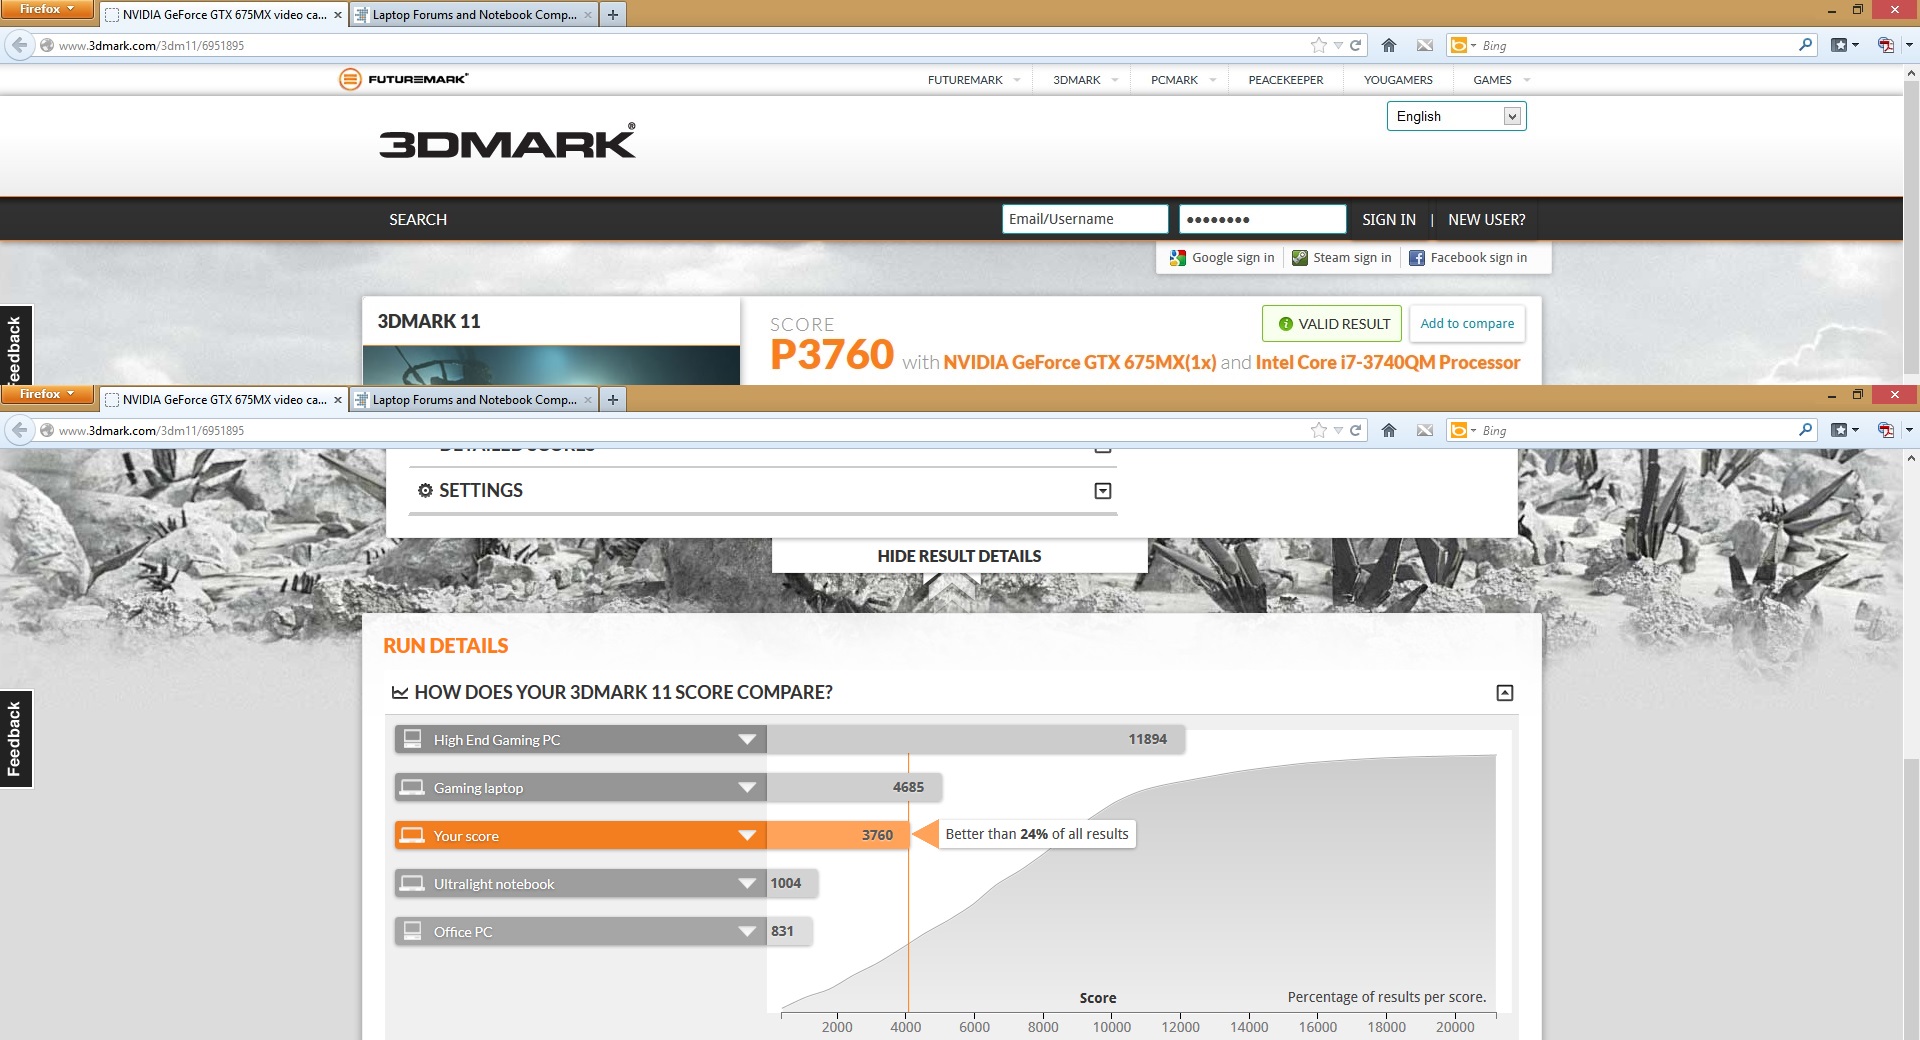Click search magnifier in upper Bing box
1920x1040 pixels.
point(1805,45)
